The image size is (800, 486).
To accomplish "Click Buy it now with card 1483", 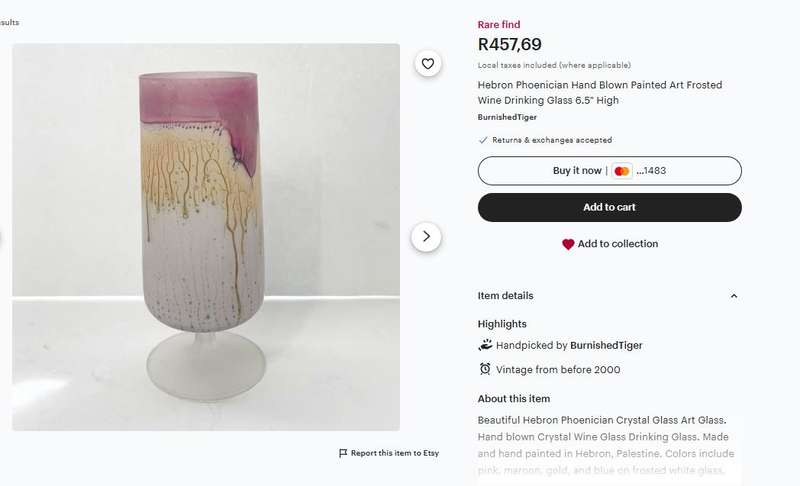I will (x=610, y=171).
